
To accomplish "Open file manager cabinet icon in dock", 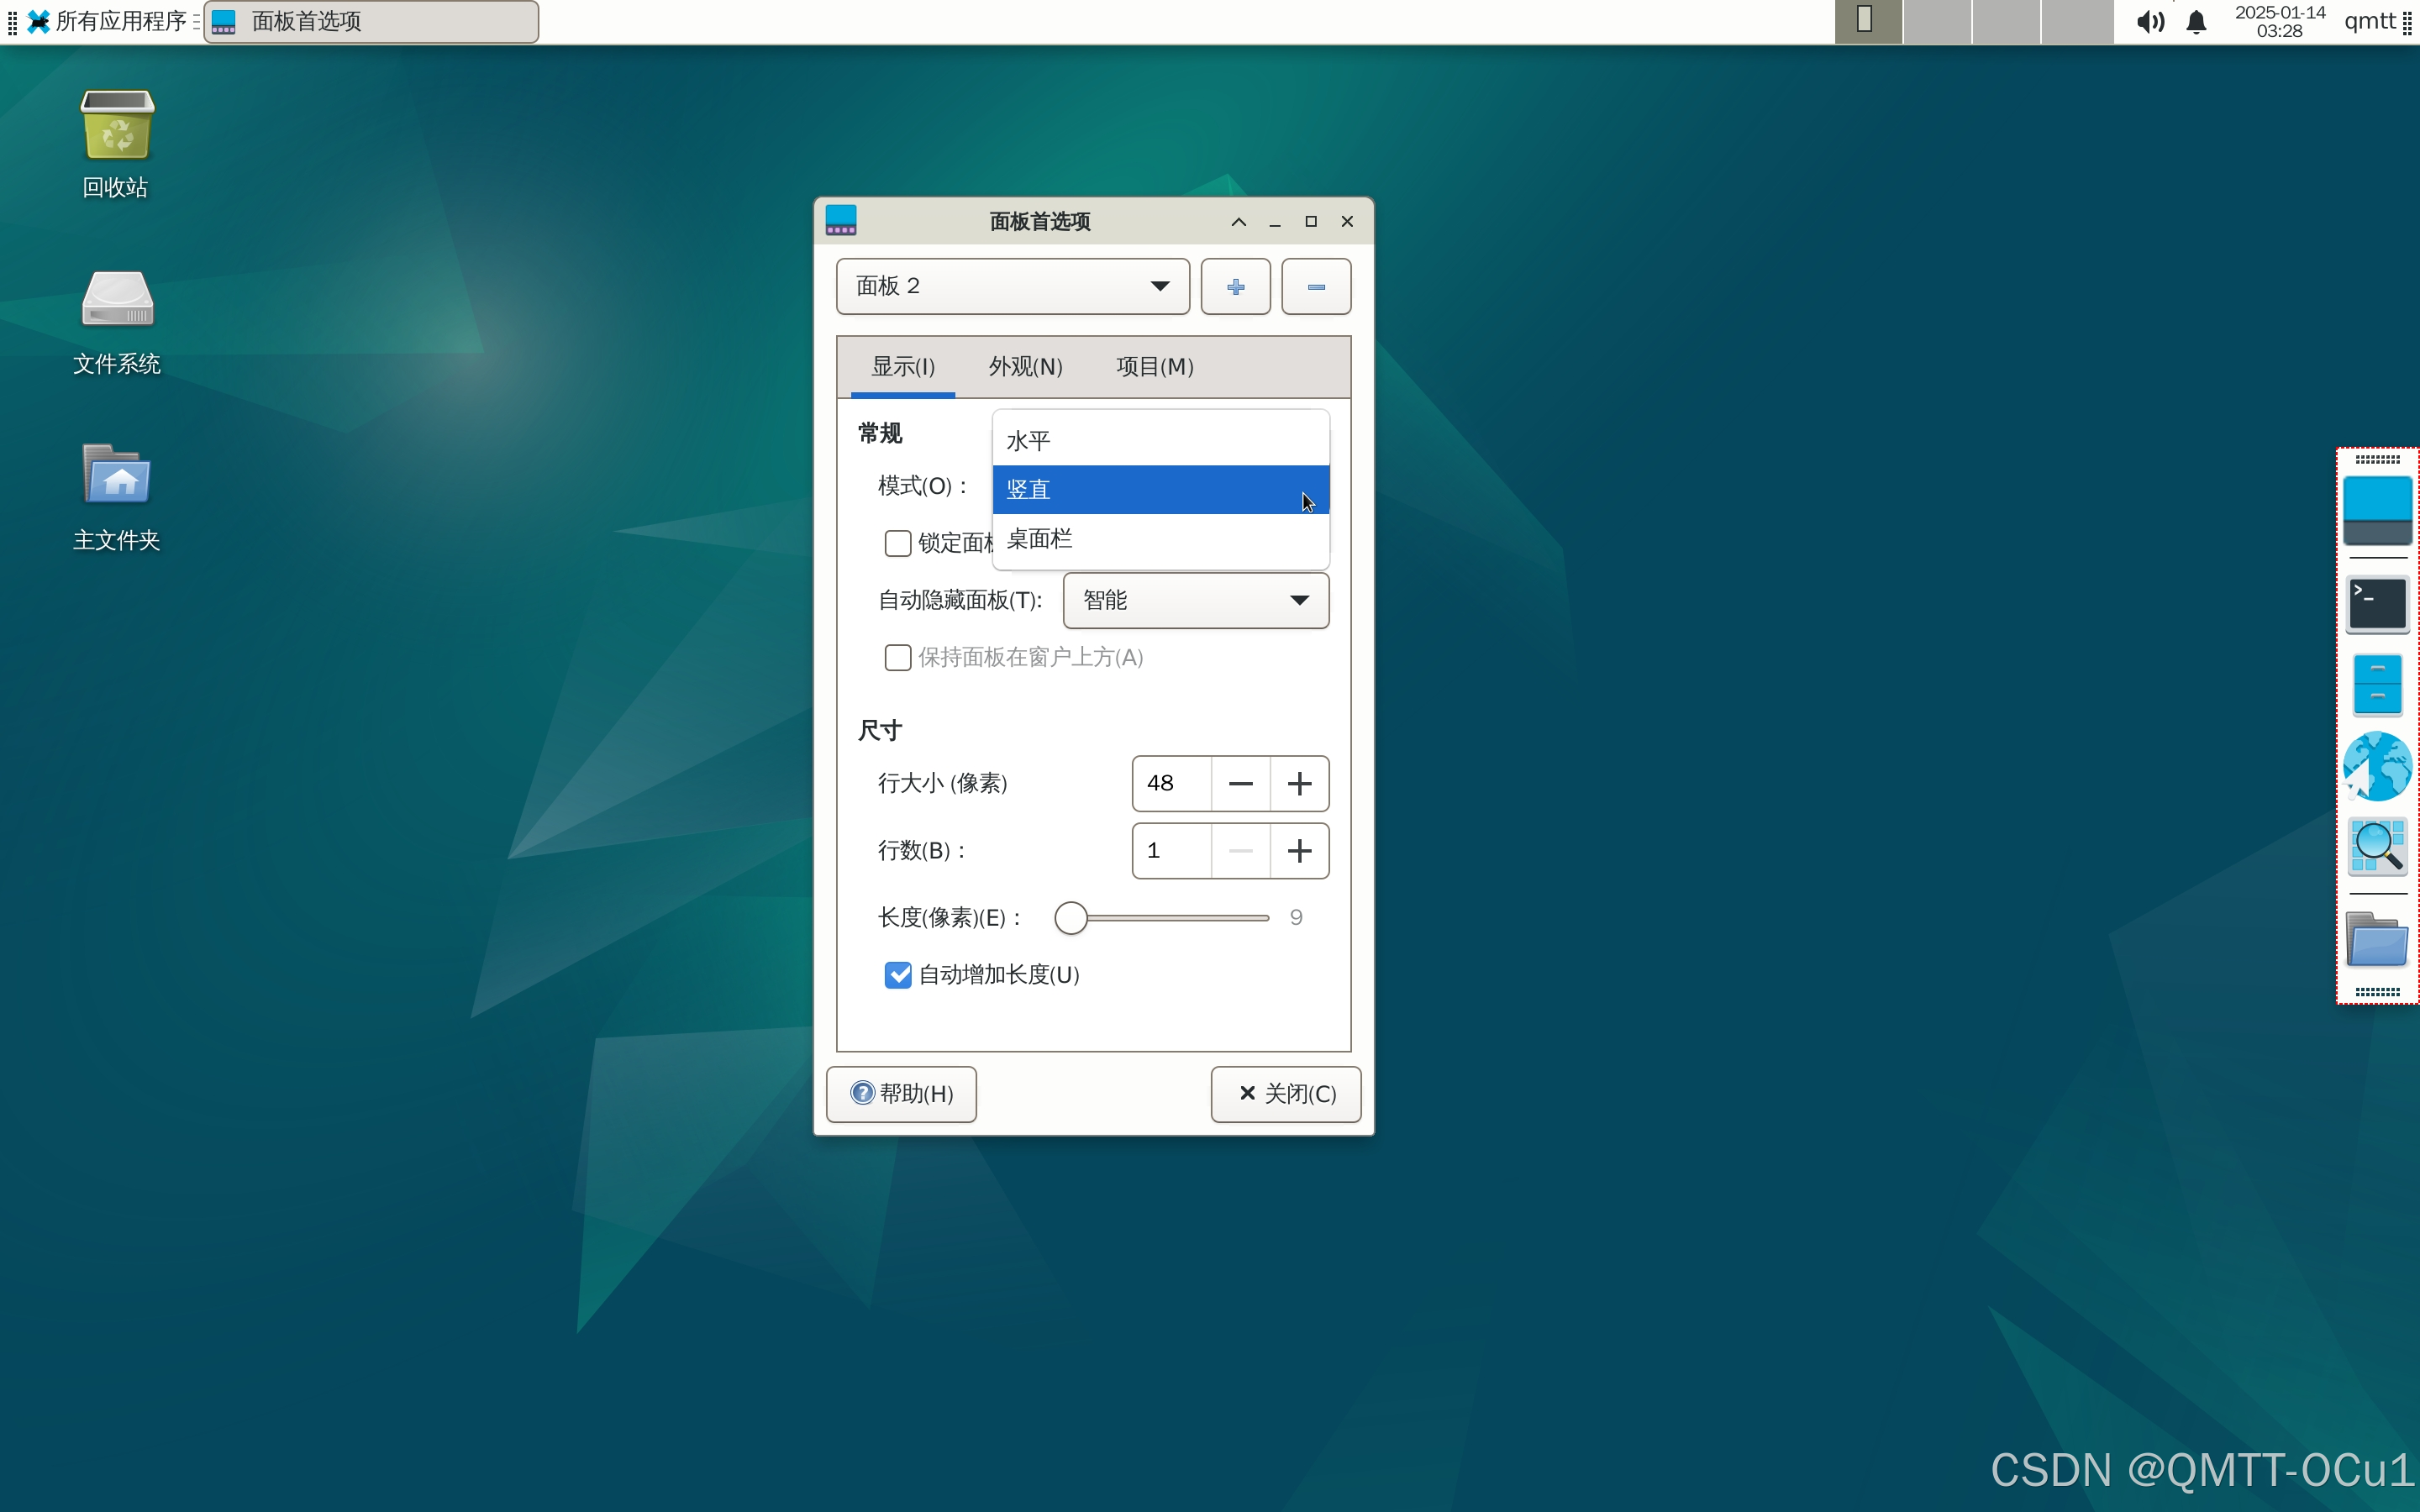I will click(2377, 685).
